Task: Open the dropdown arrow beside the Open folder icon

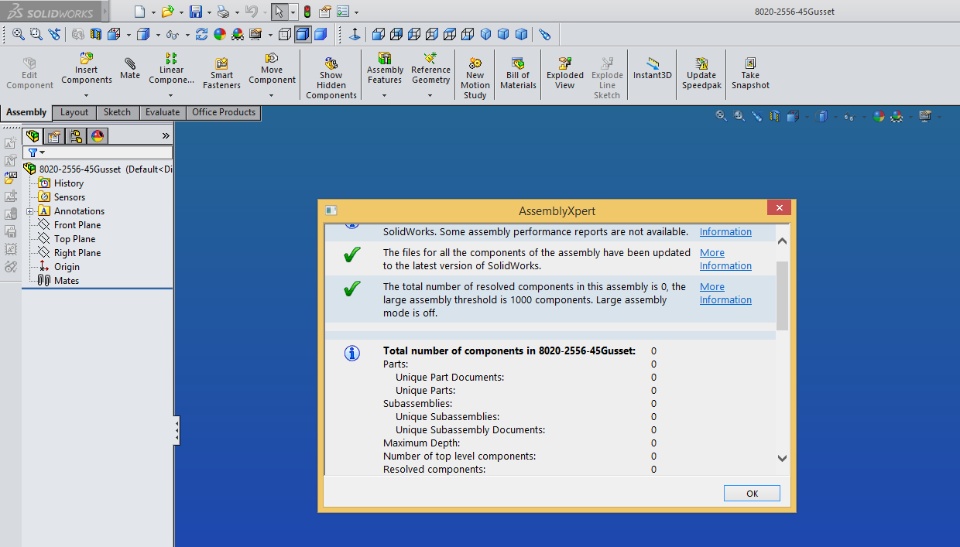Action: (181, 12)
